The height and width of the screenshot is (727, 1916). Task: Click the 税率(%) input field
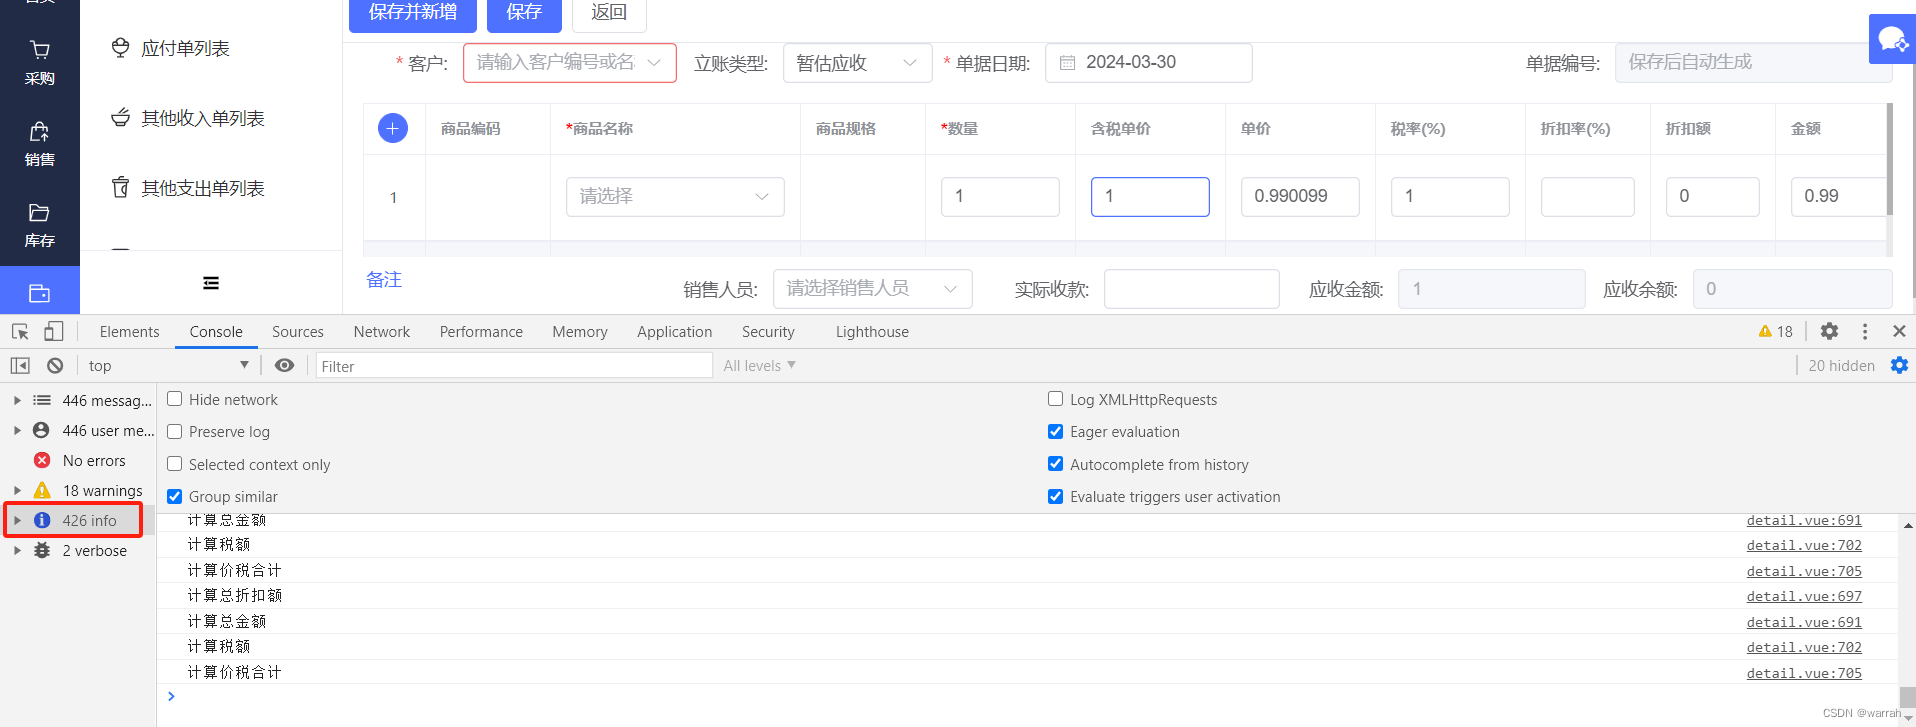[1450, 196]
